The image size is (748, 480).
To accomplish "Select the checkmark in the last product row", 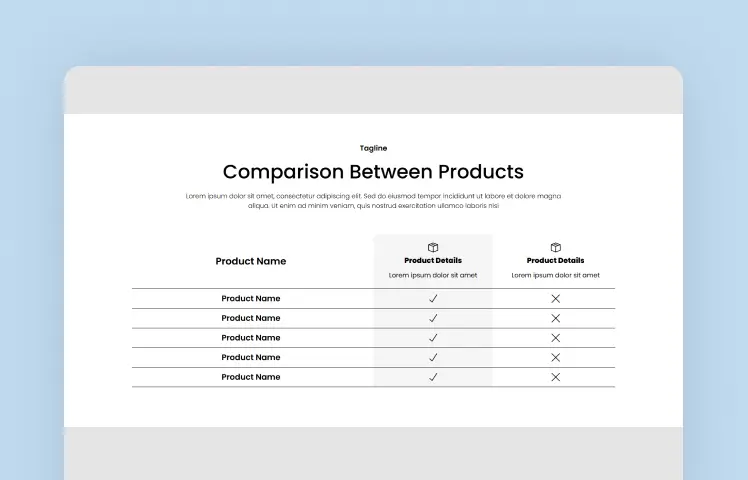I will point(433,377).
